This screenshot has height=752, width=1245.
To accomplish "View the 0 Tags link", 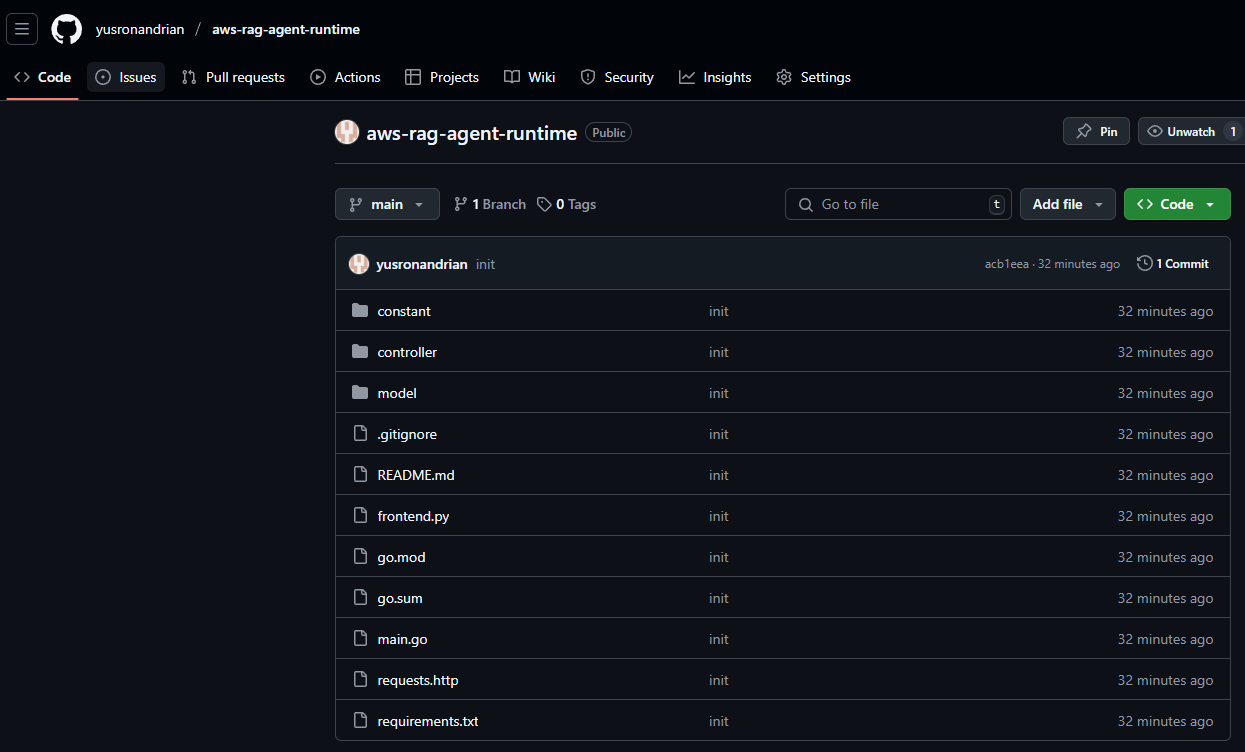I will coord(566,204).
